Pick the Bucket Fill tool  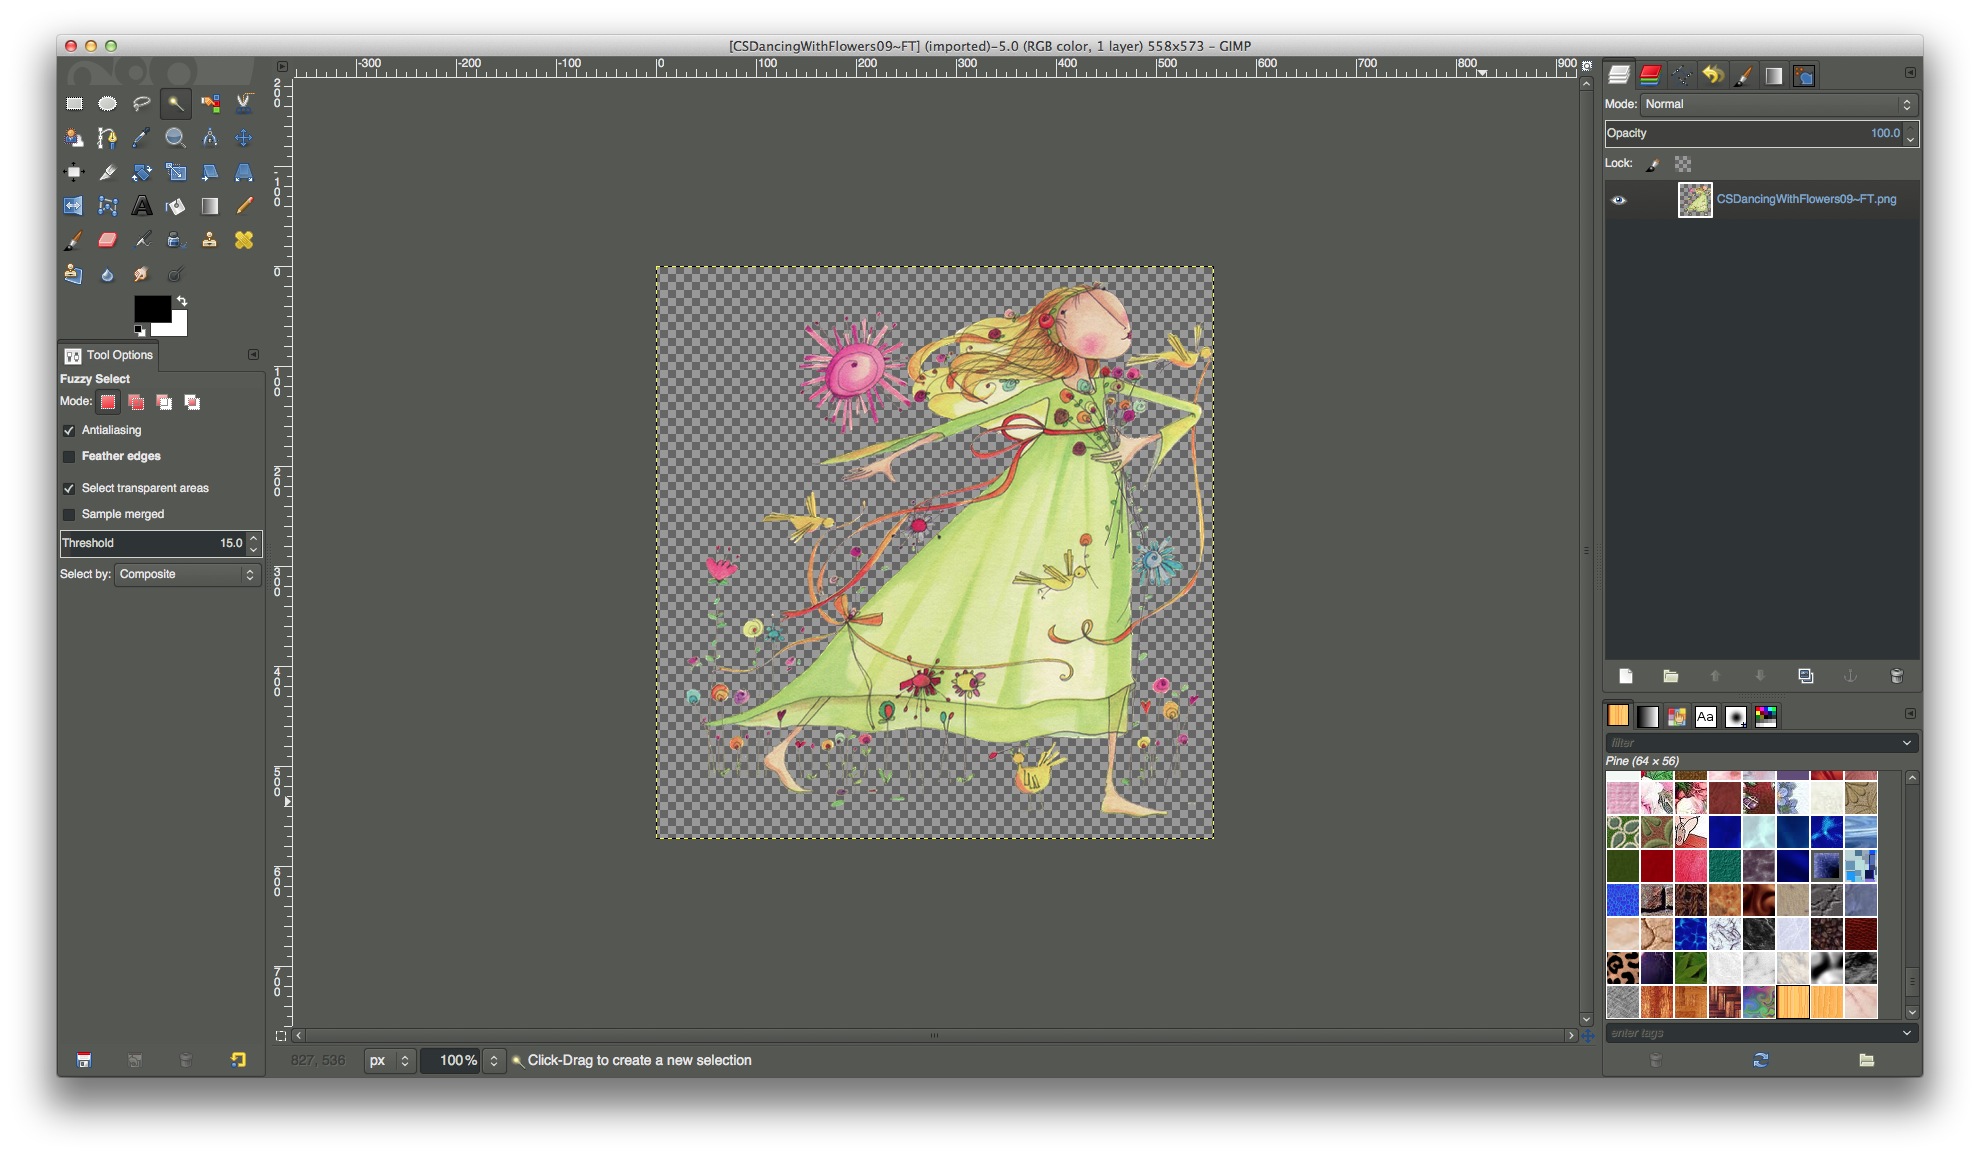175,206
